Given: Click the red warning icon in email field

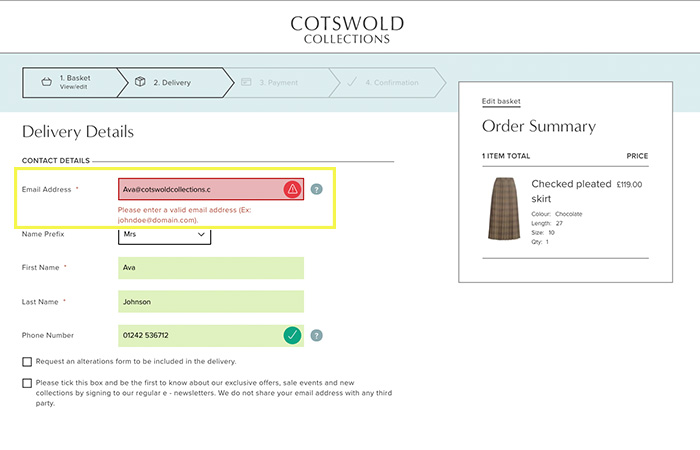Looking at the screenshot, I should (x=292, y=189).
